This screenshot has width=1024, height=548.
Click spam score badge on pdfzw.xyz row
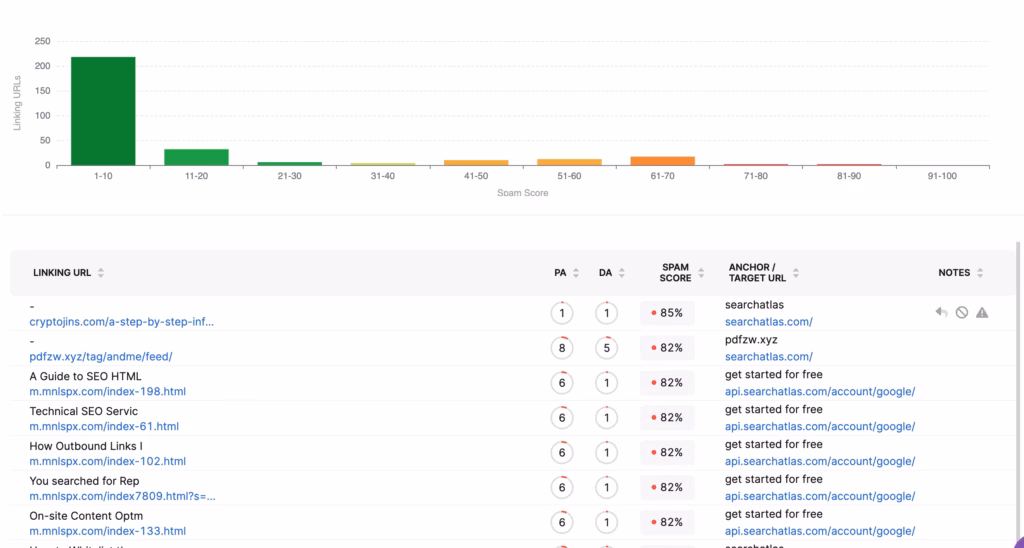(666, 348)
